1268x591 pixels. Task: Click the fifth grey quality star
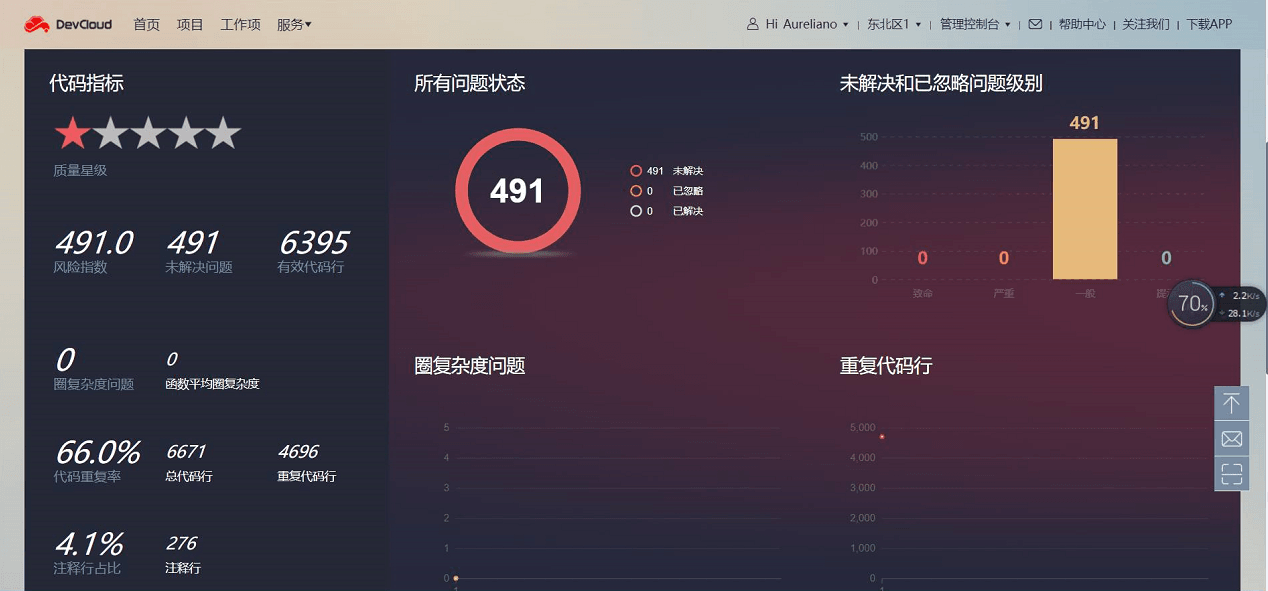[x=223, y=133]
